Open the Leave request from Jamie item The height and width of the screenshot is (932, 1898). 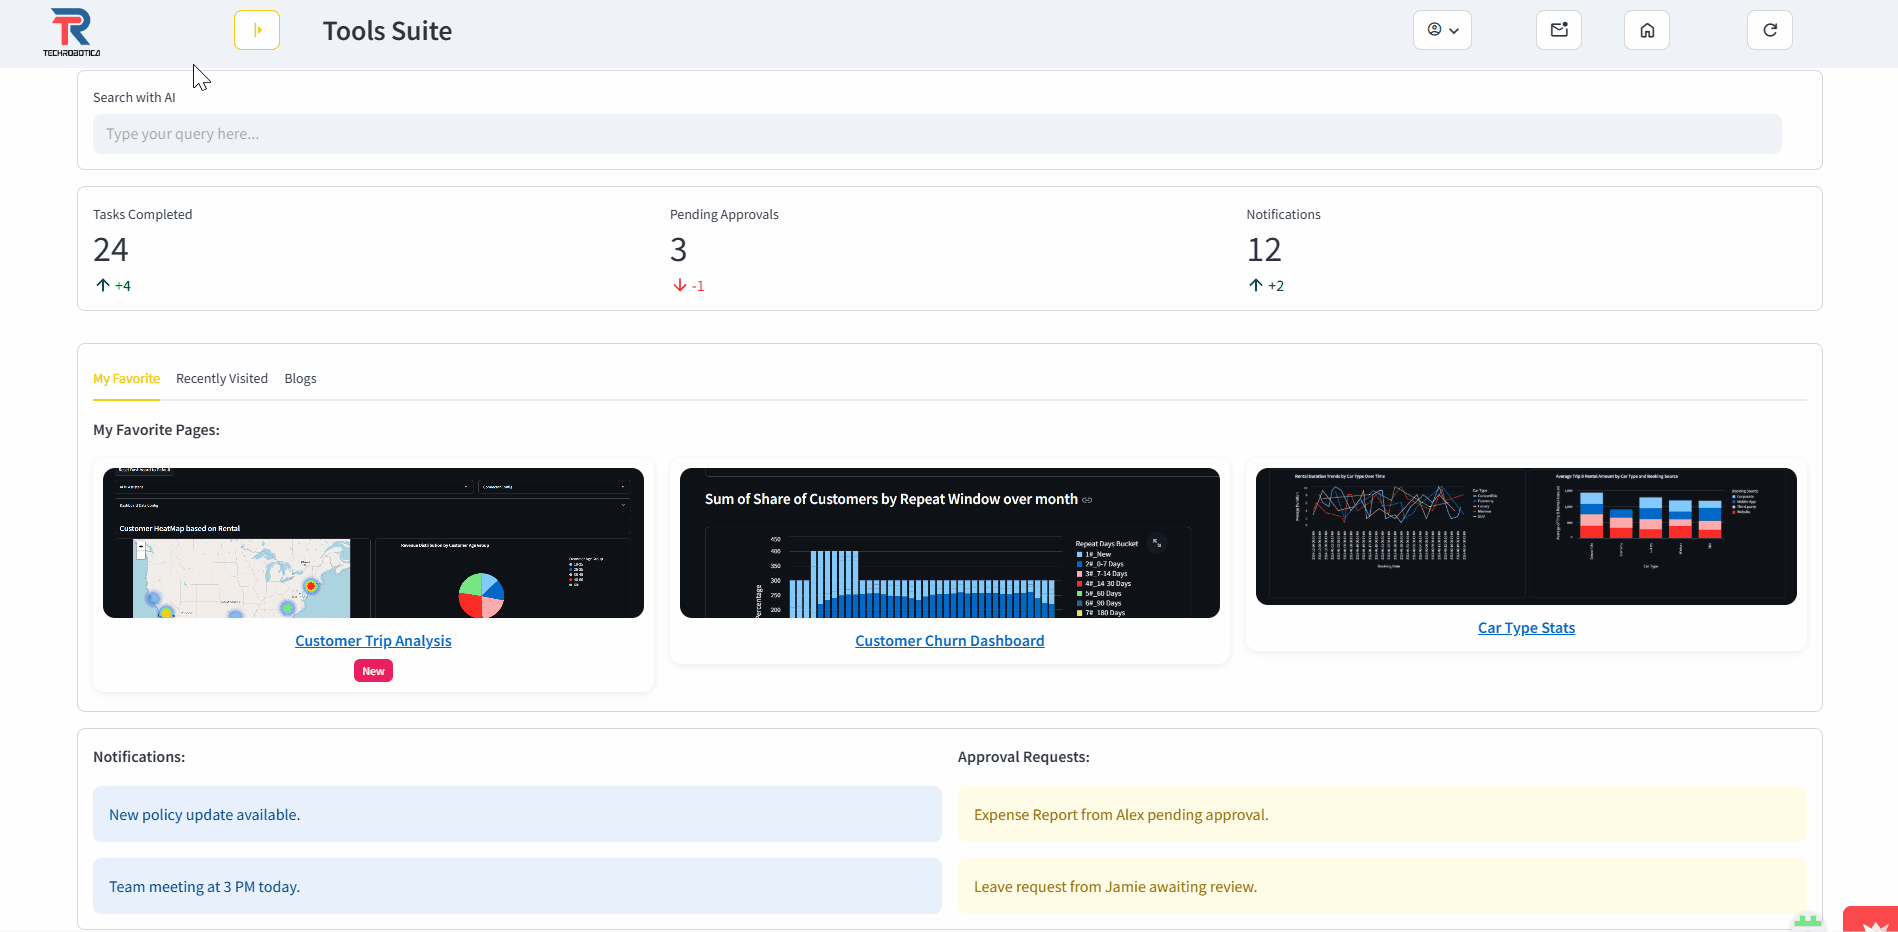coord(1382,886)
